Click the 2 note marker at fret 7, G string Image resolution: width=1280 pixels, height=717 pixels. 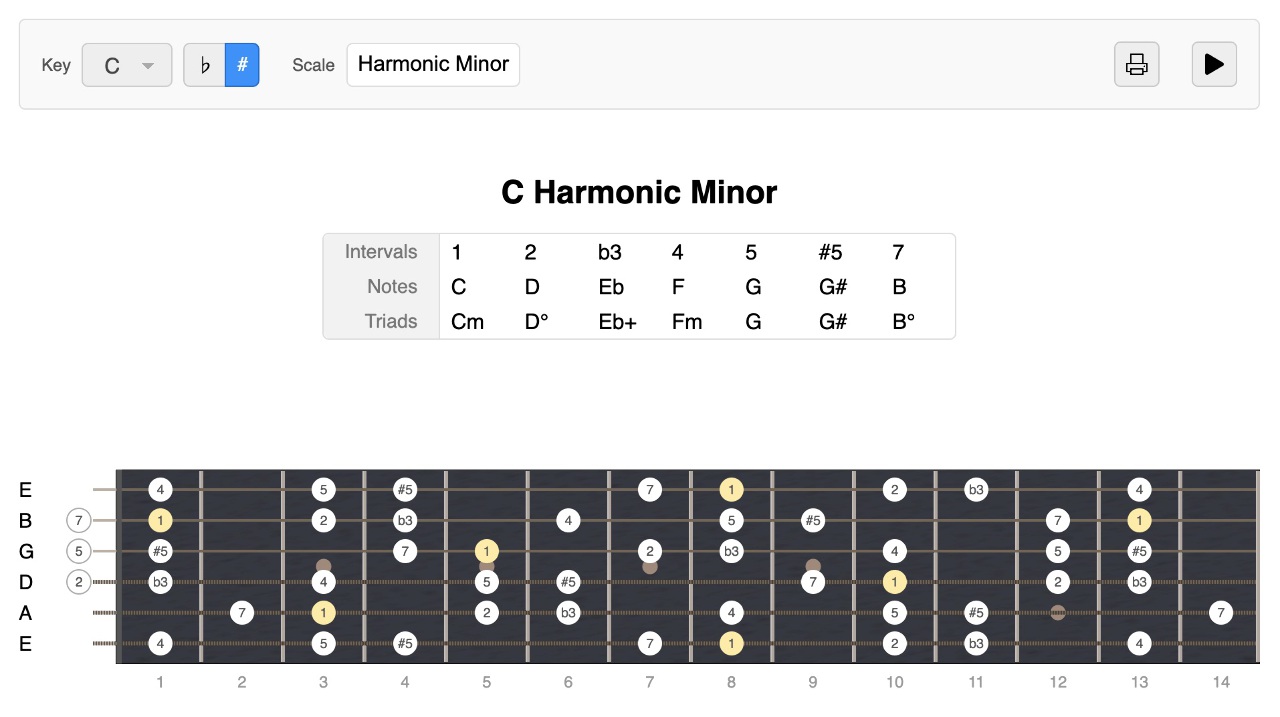pyautogui.click(x=650, y=551)
